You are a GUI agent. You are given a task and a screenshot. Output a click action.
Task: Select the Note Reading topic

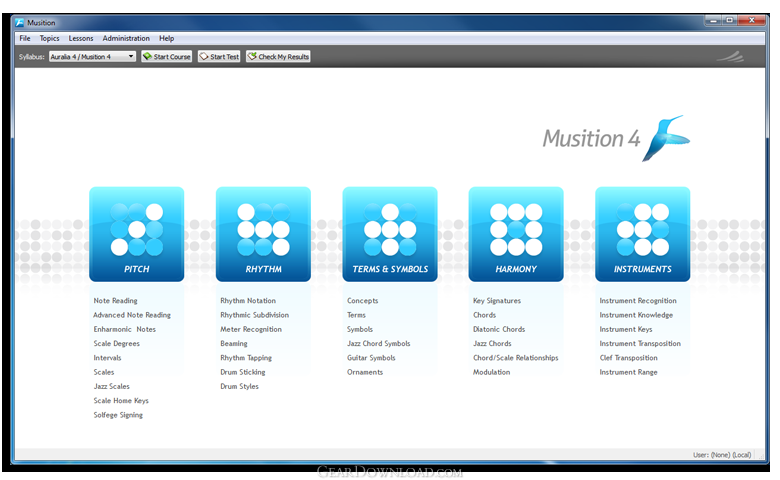coord(115,300)
